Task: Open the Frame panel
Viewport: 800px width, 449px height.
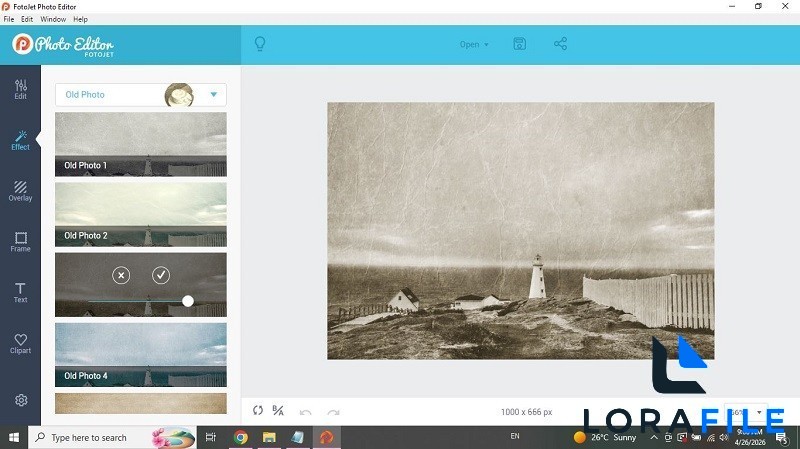Action: (x=20, y=242)
